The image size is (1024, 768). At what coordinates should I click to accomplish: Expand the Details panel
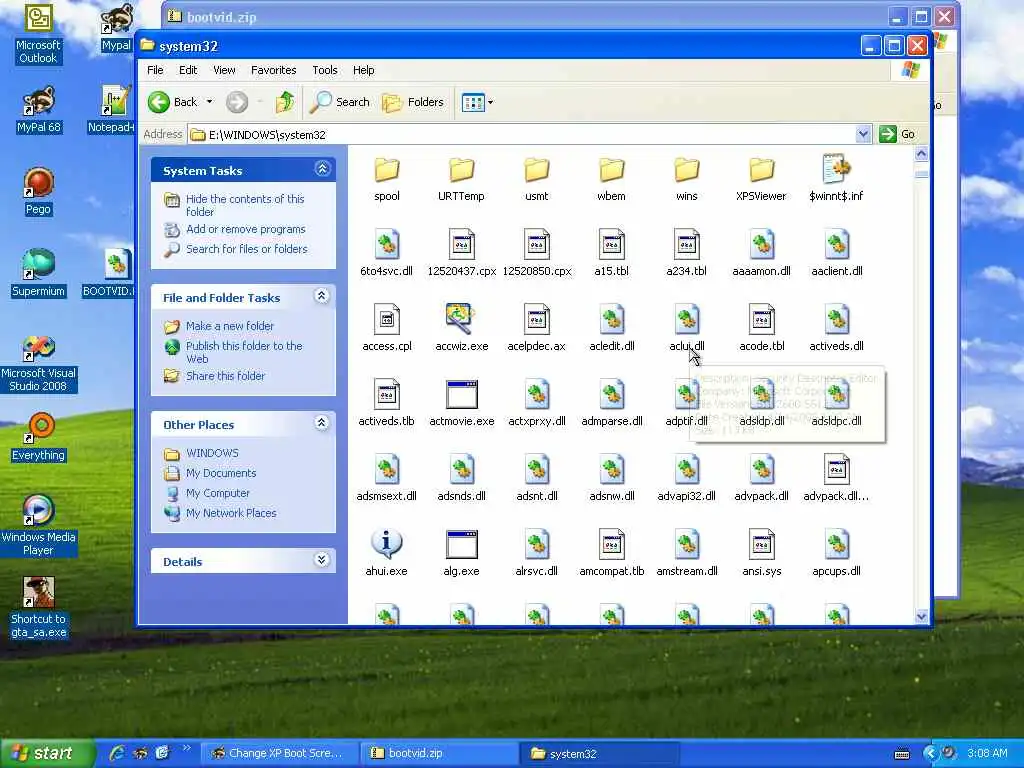pyautogui.click(x=321, y=560)
